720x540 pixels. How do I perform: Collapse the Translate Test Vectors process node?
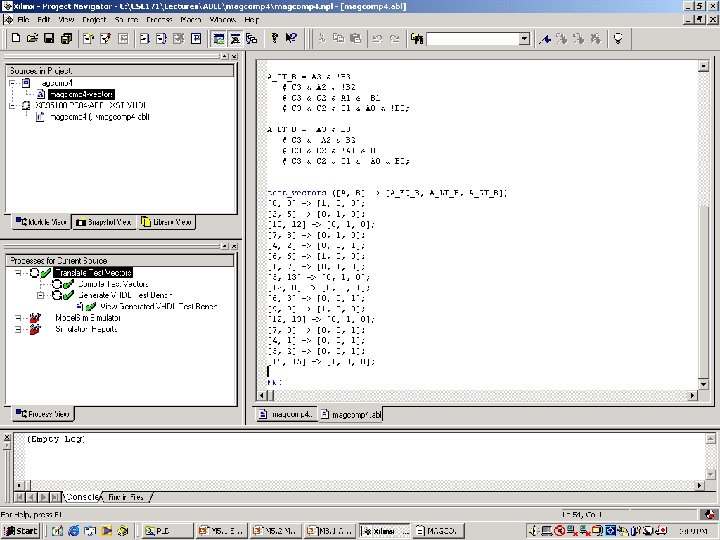(18, 273)
